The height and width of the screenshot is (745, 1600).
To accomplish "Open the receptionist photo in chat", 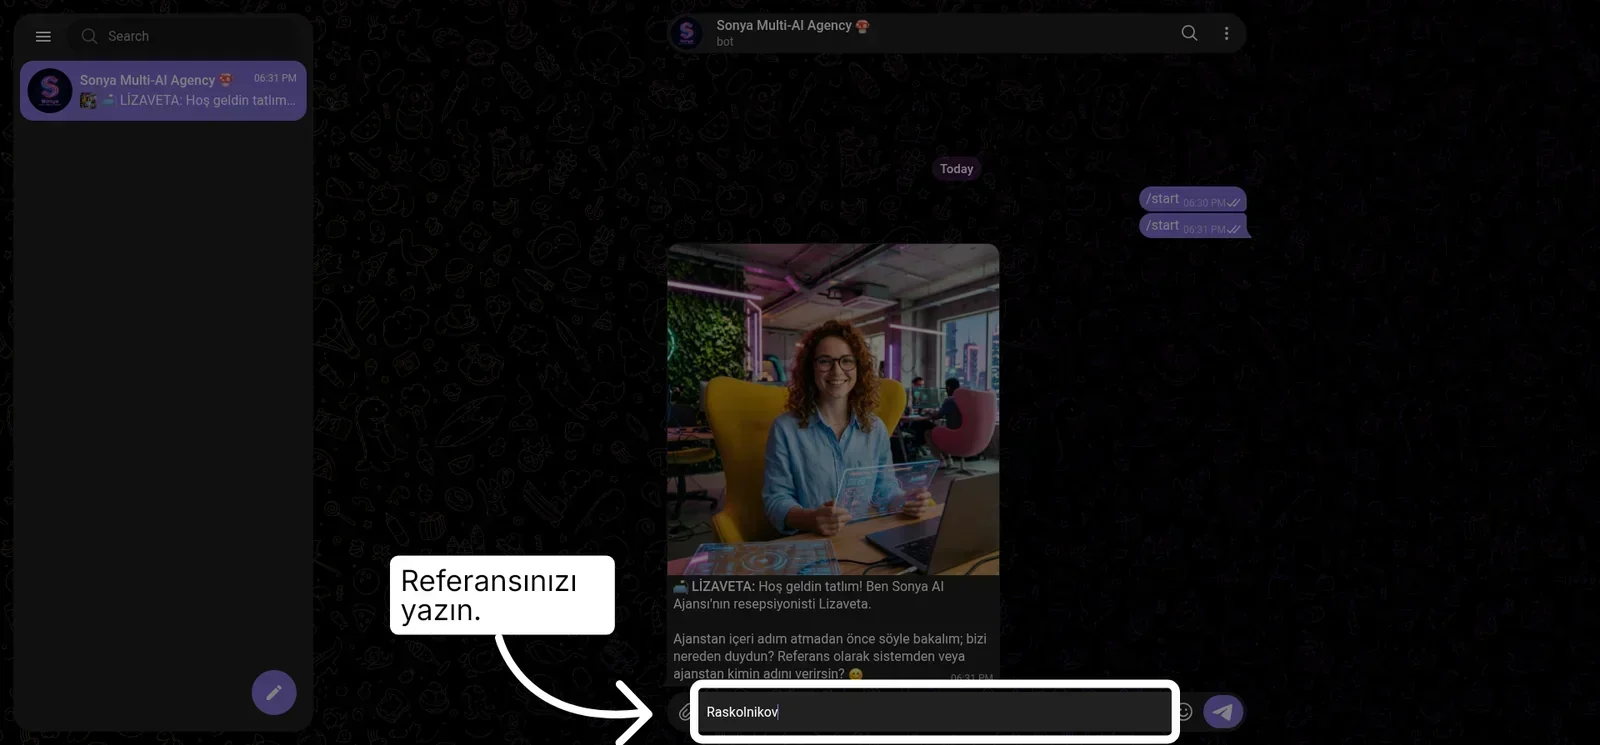I will [x=833, y=409].
